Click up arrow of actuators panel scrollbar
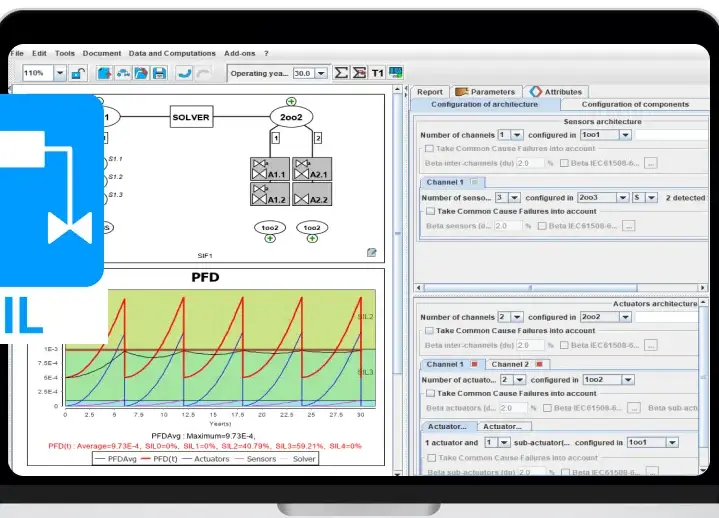The image size is (719, 518). (703, 303)
